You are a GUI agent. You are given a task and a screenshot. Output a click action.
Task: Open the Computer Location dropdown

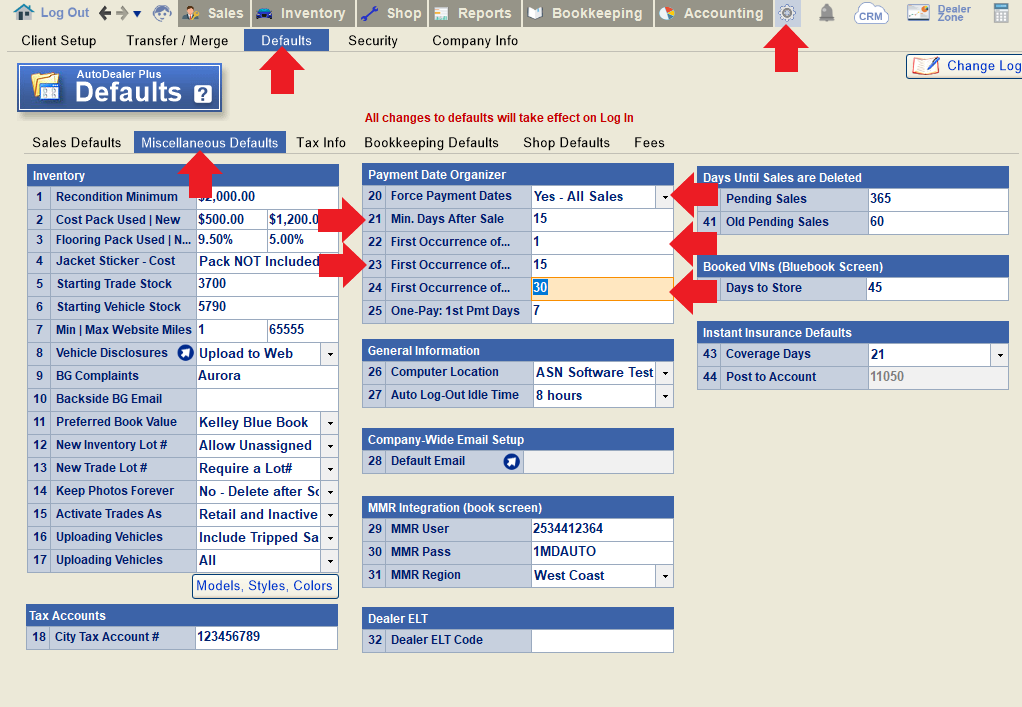coord(664,373)
